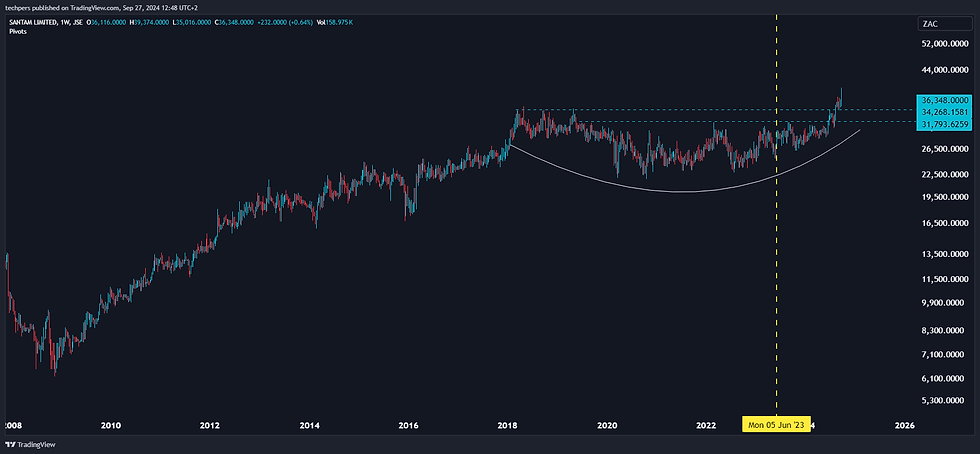This screenshot has width=980, height=454.
Task: Click the 2018 label on the time axis
Action: click(x=508, y=425)
